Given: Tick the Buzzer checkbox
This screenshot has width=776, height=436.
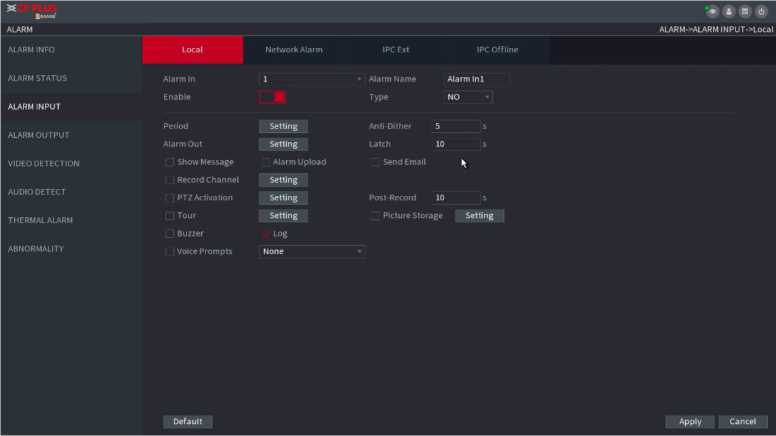Looking at the screenshot, I should 170,234.
